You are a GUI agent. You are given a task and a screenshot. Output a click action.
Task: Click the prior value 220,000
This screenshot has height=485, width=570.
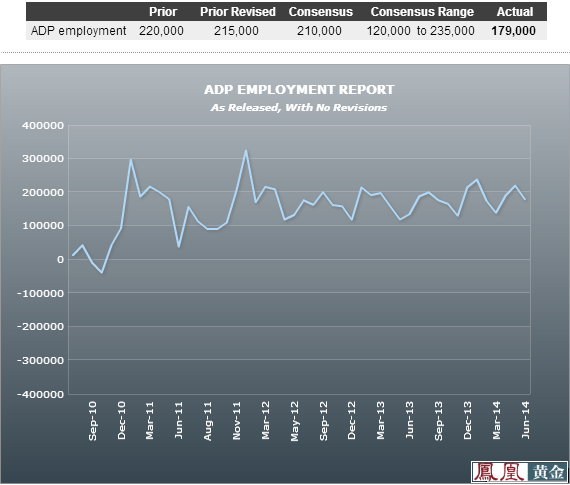pyautogui.click(x=161, y=31)
